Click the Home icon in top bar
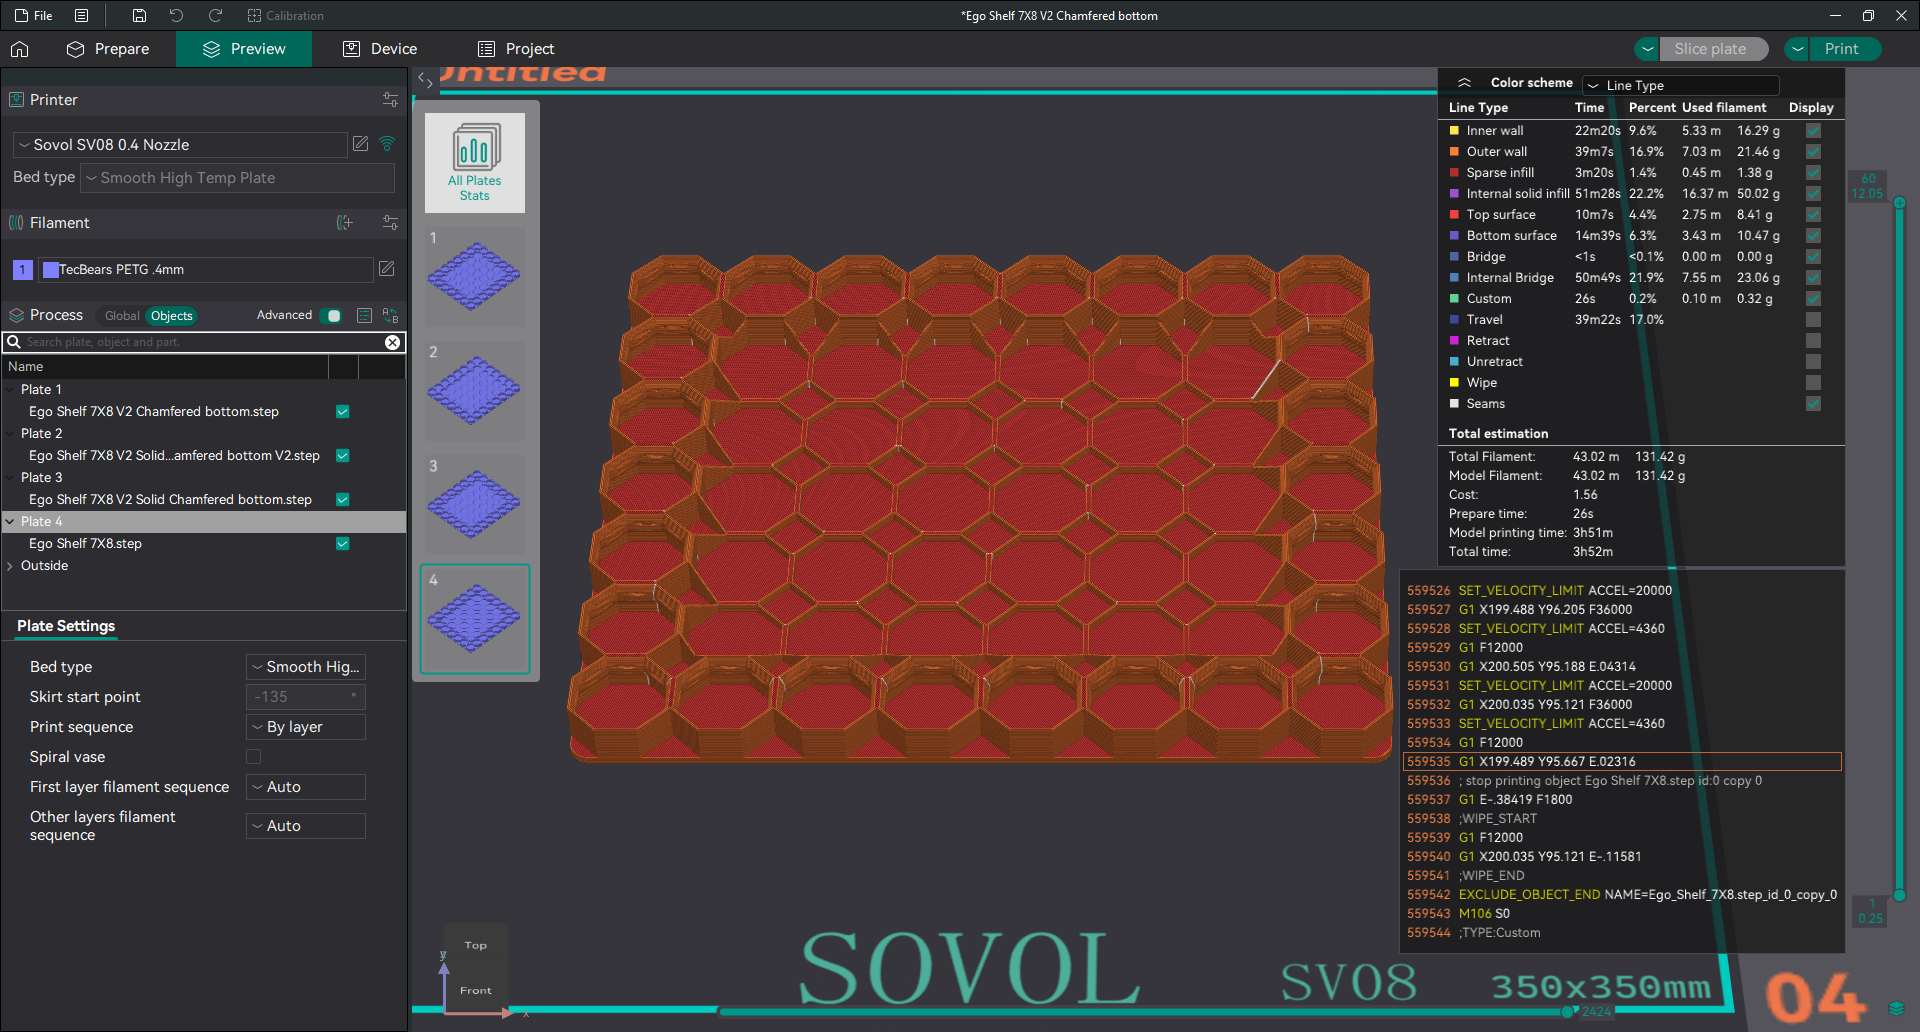 (20, 49)
